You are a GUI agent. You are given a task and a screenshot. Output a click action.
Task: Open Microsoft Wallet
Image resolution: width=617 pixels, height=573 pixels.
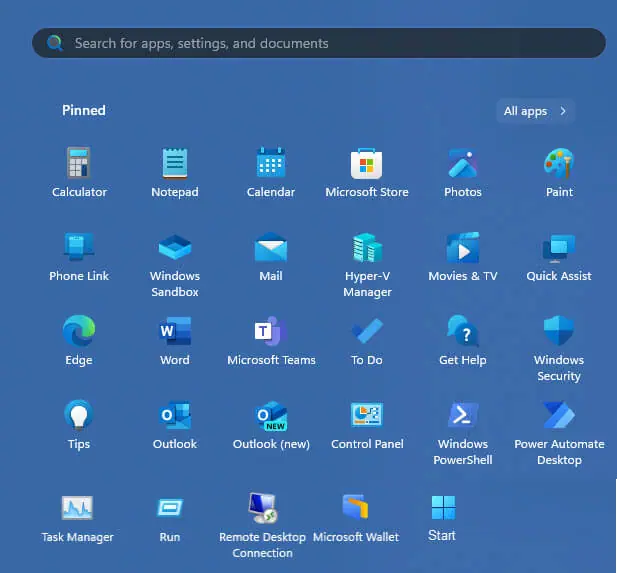356,518
